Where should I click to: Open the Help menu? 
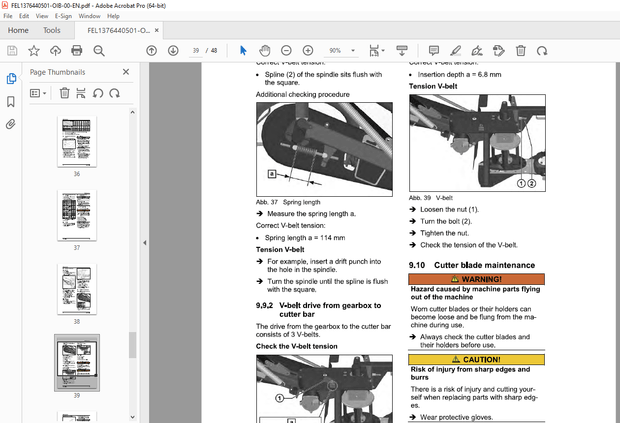113,16
